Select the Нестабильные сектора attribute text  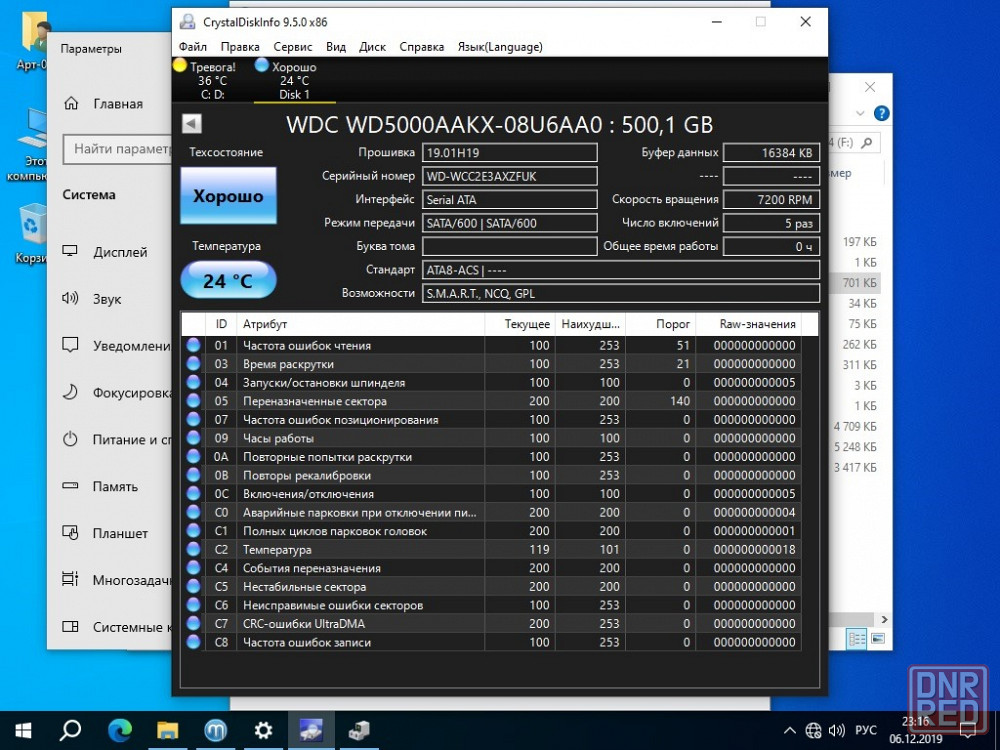coord(304,587)
